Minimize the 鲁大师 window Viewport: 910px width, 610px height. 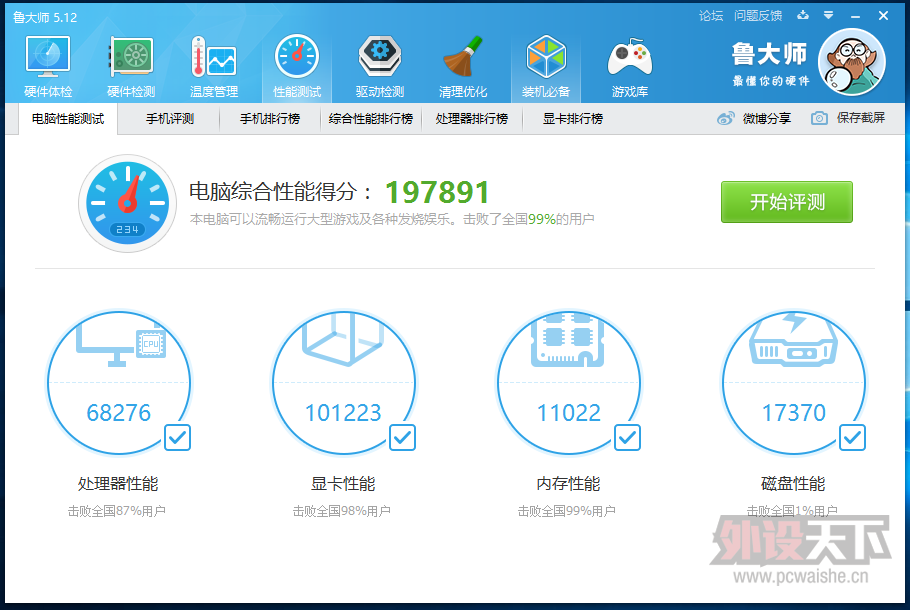tap(855, 16)
